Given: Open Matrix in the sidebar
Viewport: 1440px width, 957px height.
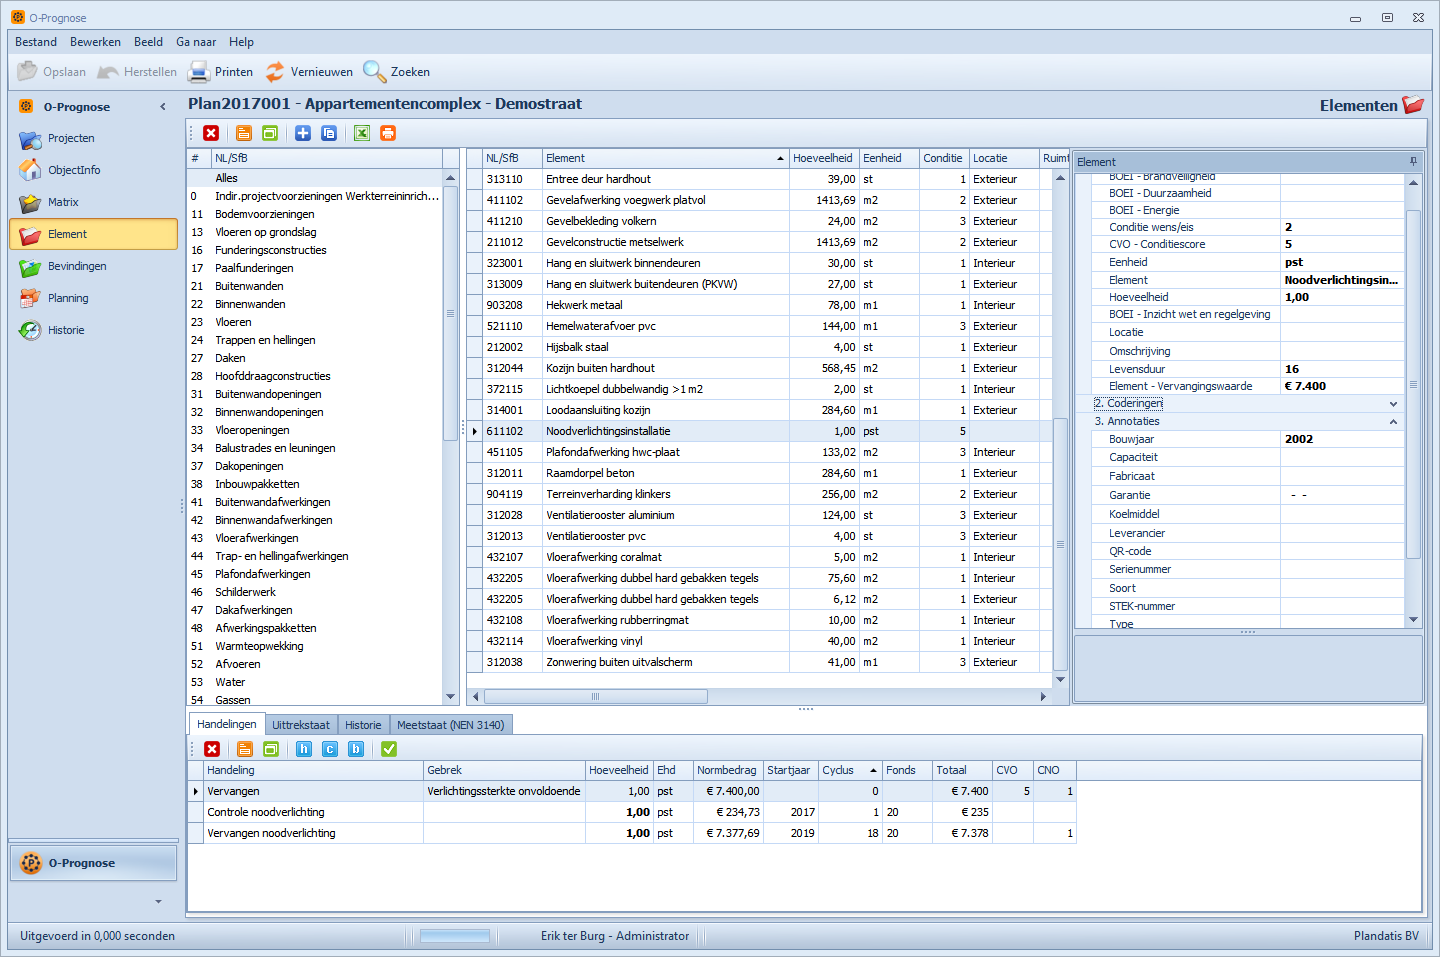Looking at the screenshot, I should [x=93, y=202].
